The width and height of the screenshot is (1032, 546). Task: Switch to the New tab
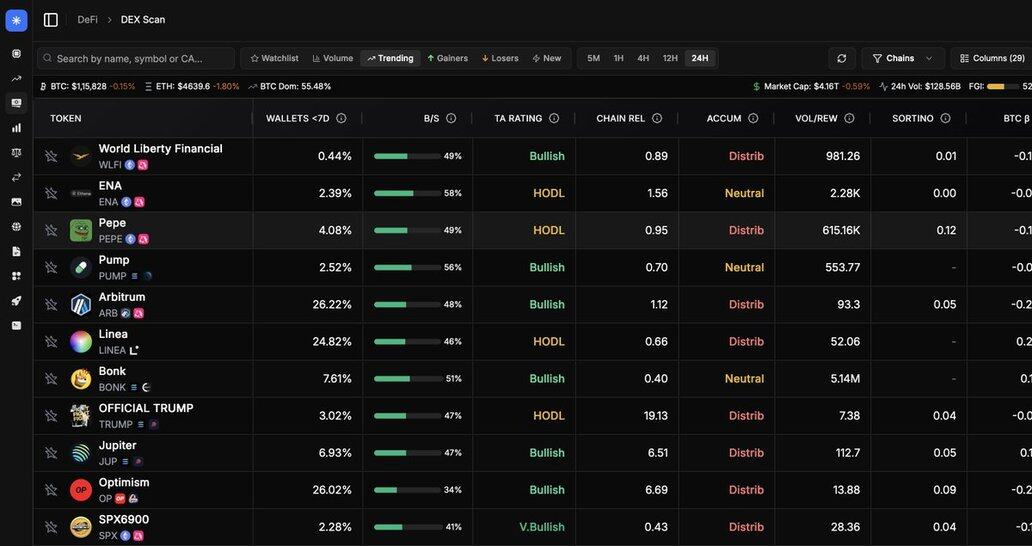coord(547,59)
